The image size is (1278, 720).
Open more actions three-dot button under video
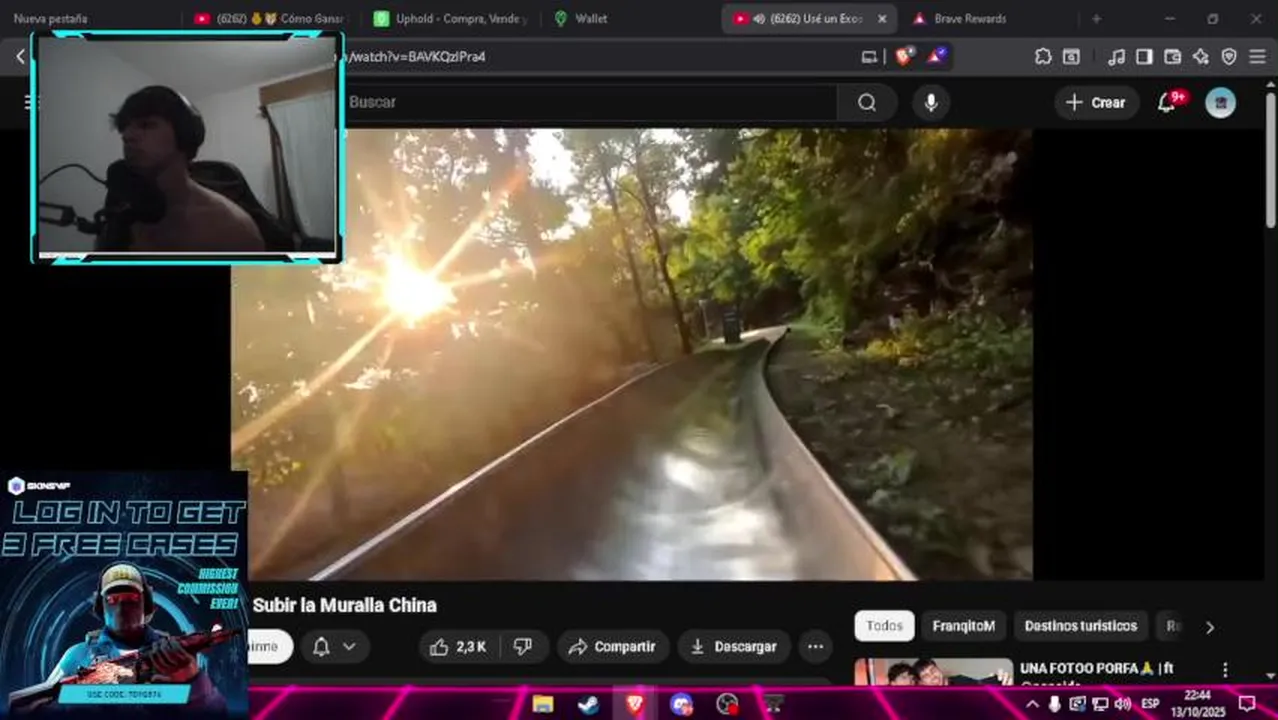coord(816,647)
